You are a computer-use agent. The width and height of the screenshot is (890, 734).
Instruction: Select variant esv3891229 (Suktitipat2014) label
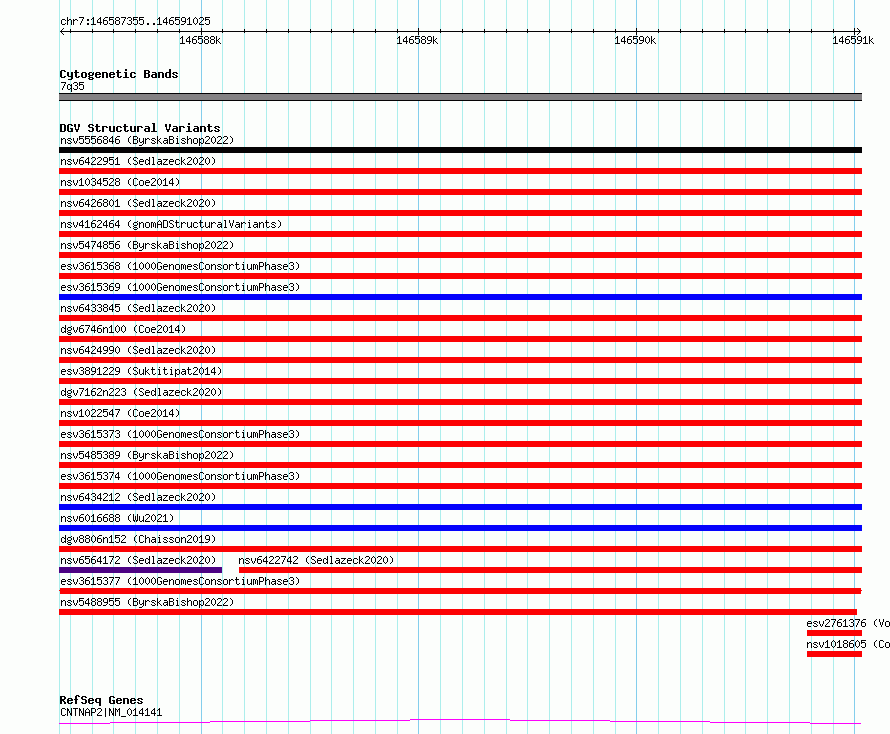[x=141, y=371]
